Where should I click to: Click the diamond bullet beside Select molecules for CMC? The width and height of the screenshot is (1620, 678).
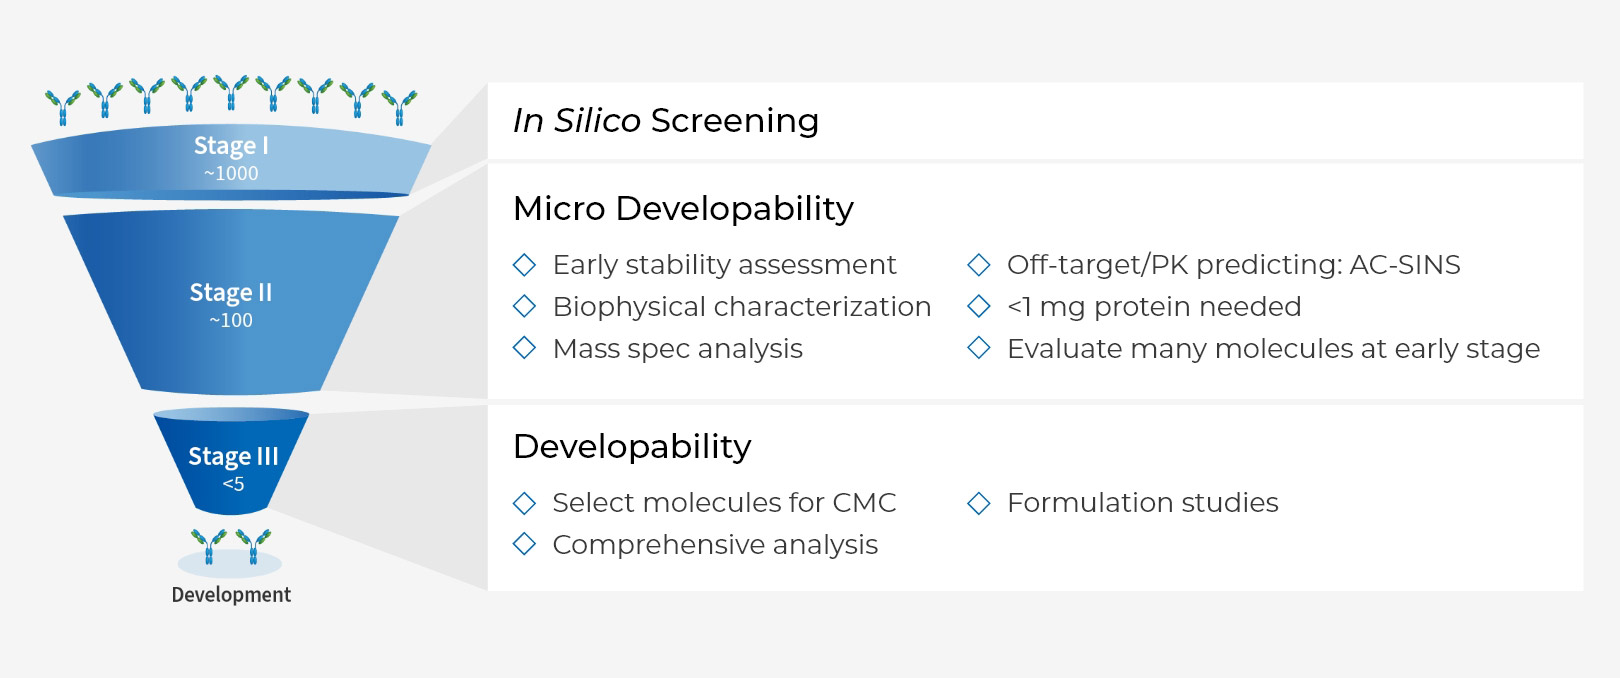524,503
